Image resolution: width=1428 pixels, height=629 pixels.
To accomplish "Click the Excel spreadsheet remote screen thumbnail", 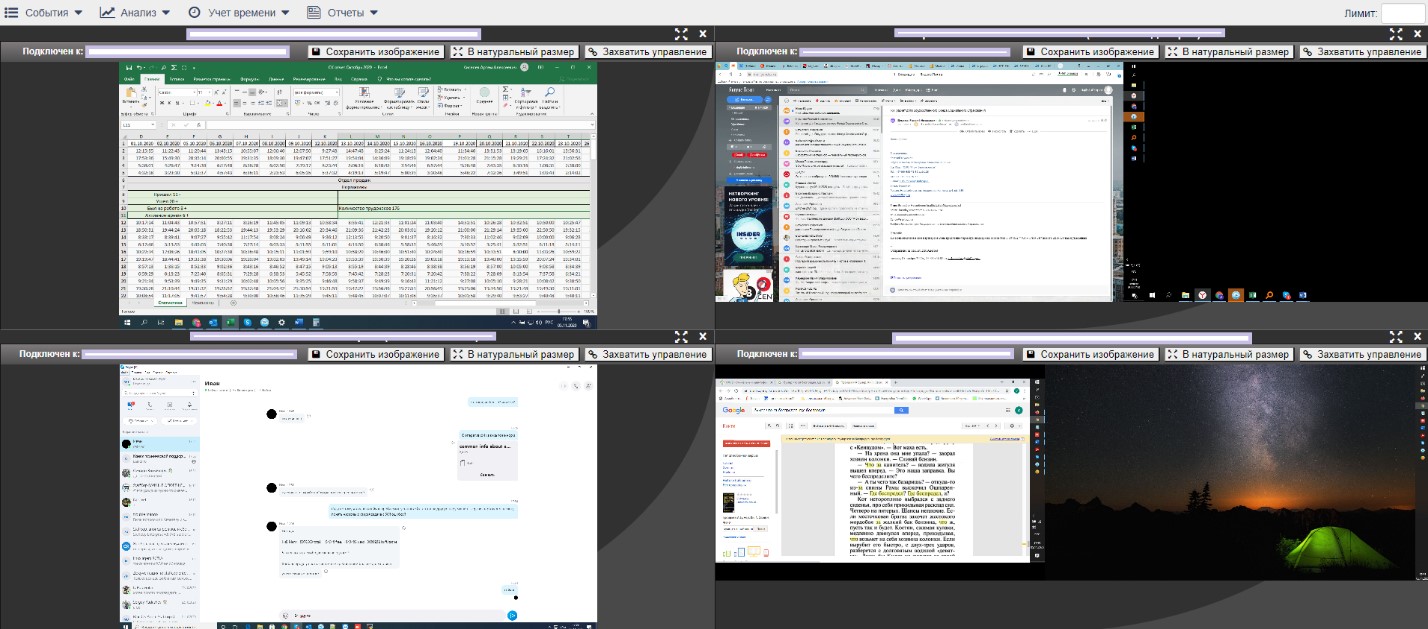I will [358, 196].
